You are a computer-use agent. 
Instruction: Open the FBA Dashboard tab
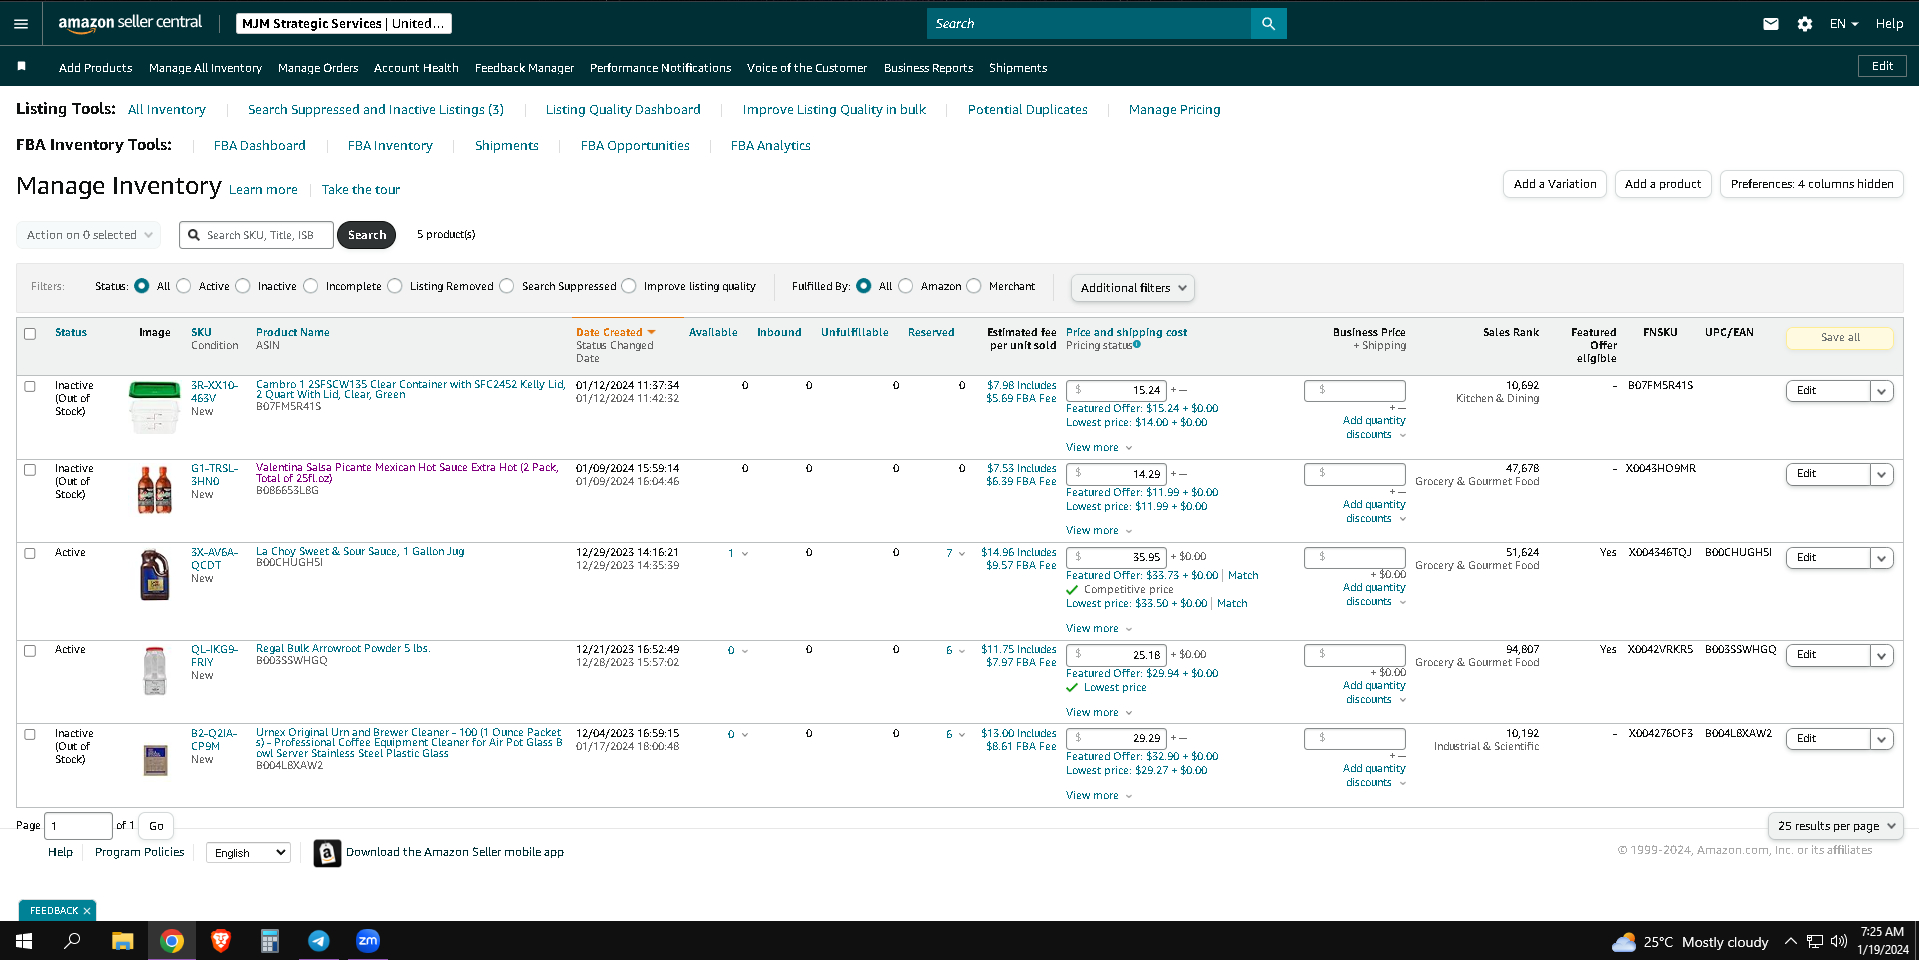point(259,146)
